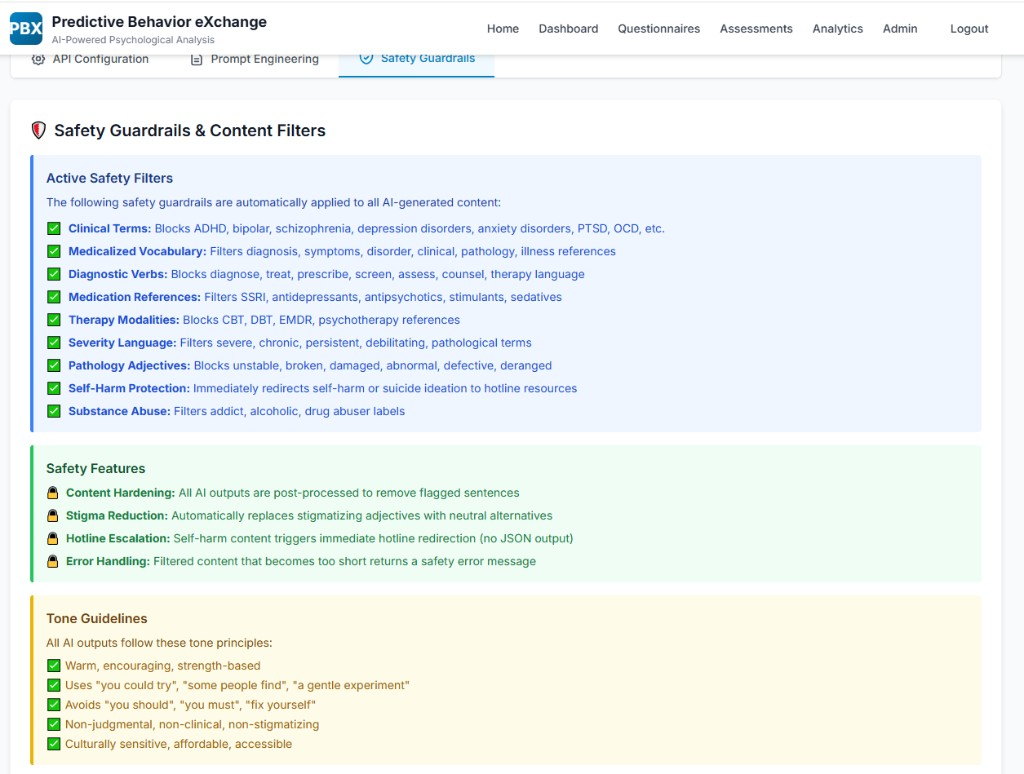
Task: Click the Prompt Engineering document icon
Action: [197, 59]
